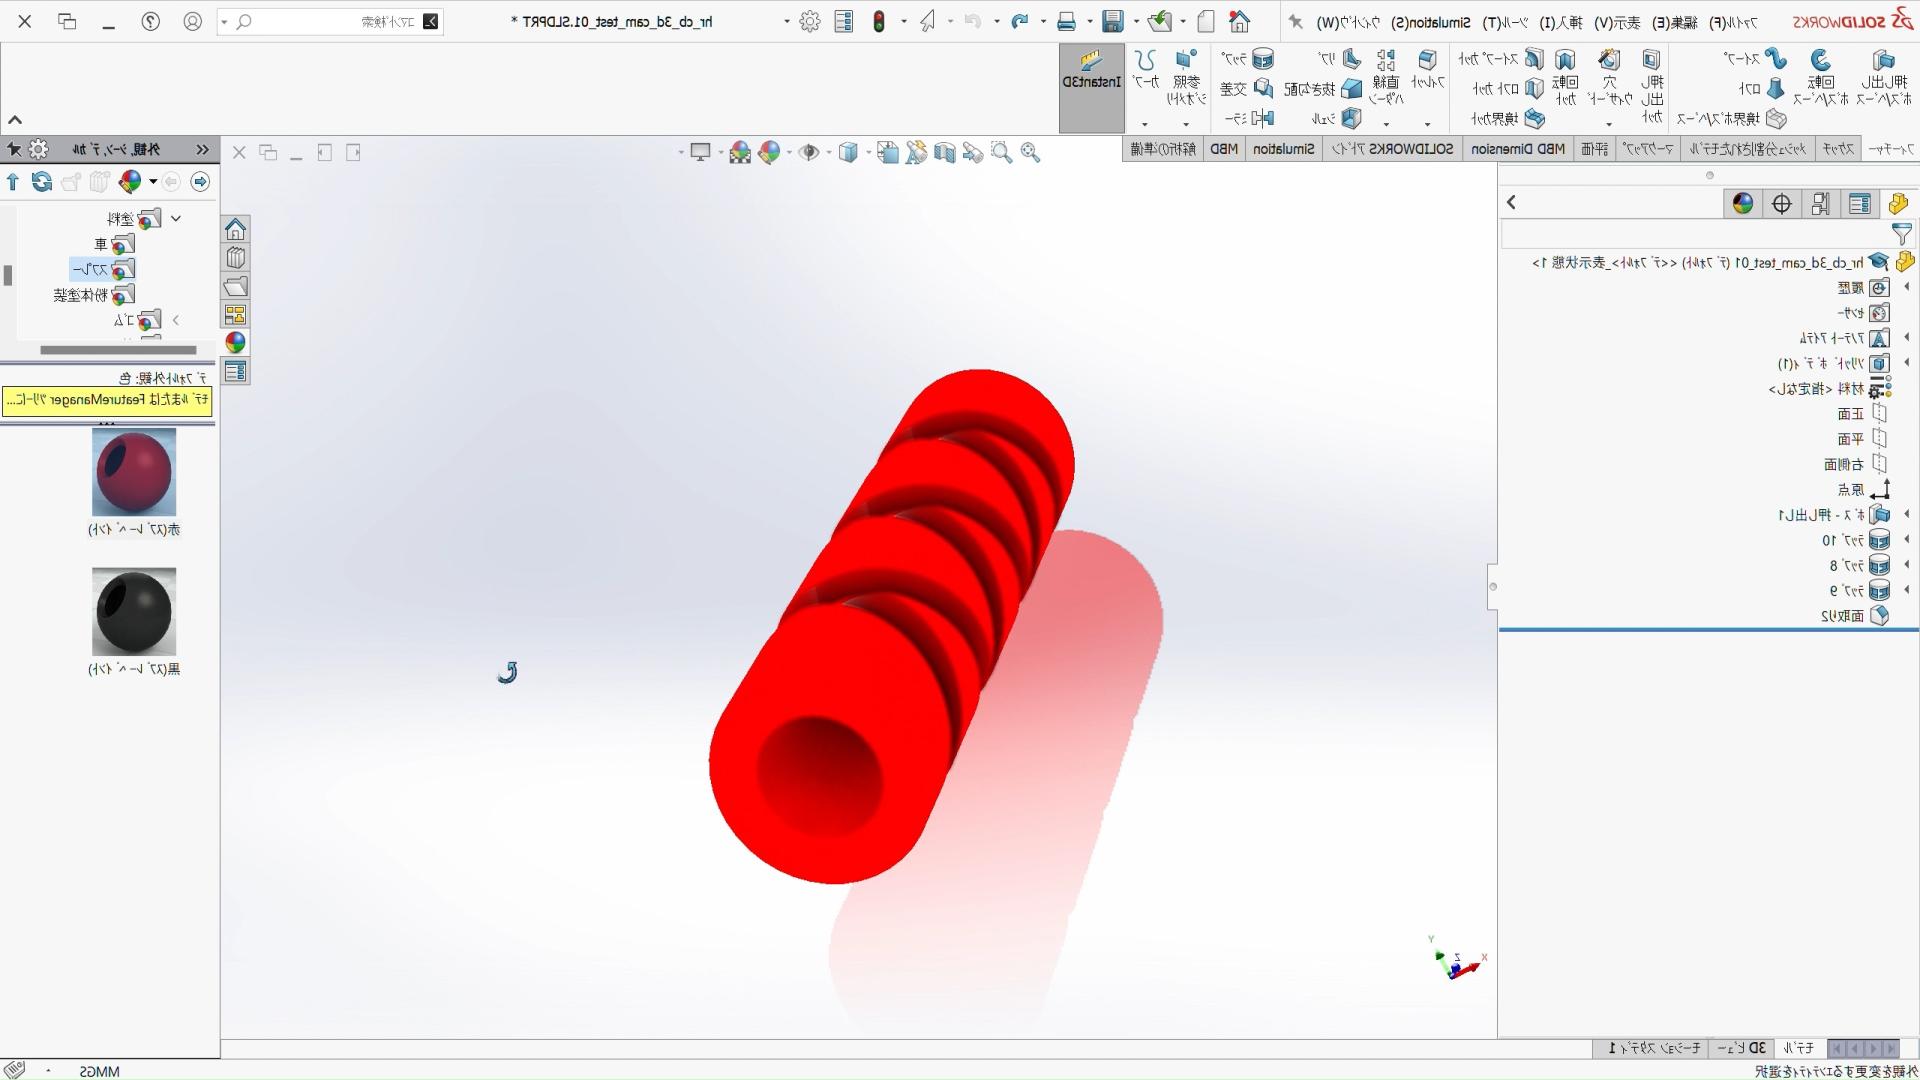Click the Refresh icon in Appearances pane

point(42,181)
